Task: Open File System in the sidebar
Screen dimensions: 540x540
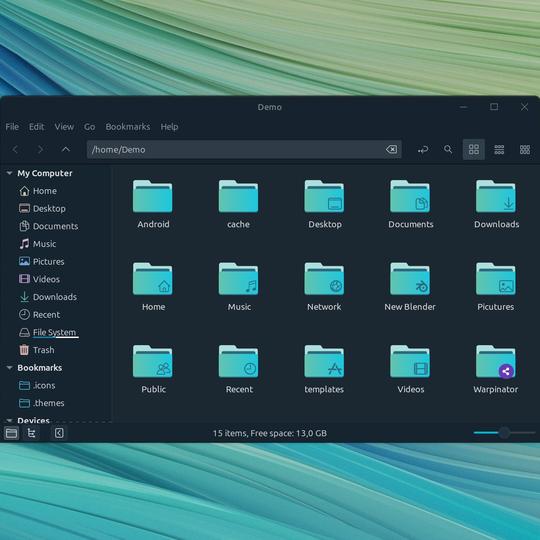Action: [48, 332]
